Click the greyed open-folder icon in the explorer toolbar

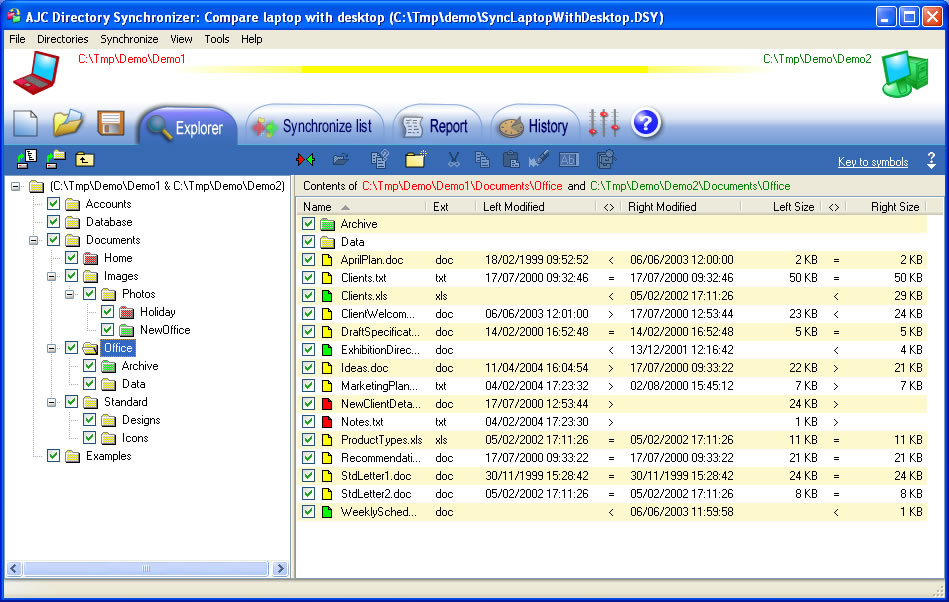pos(341,160)
